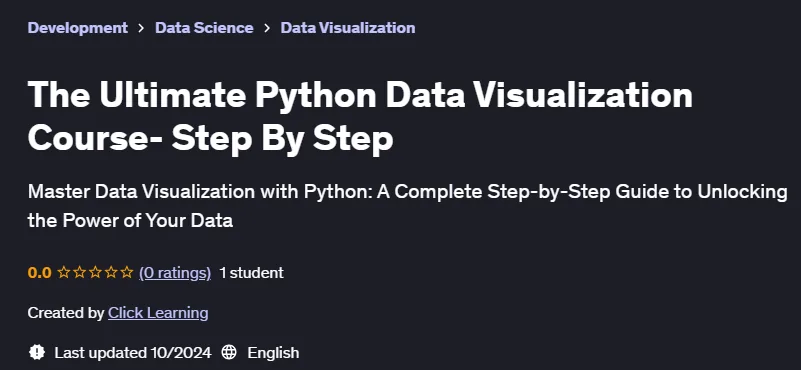Image resolution: width=801 pixels, height=370 pixels.
Task: Click the fifth rating star
Action: [x=127, y=272]
